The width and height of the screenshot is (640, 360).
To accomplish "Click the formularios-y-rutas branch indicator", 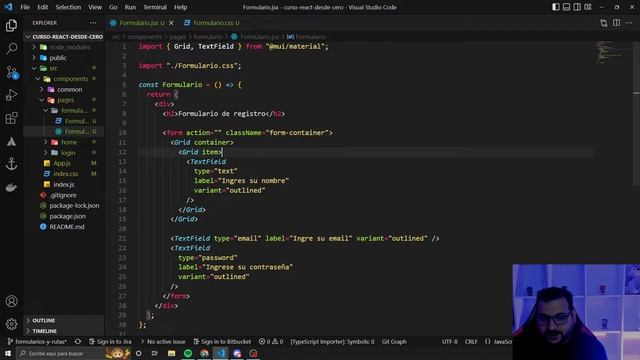I will (38, 342).
